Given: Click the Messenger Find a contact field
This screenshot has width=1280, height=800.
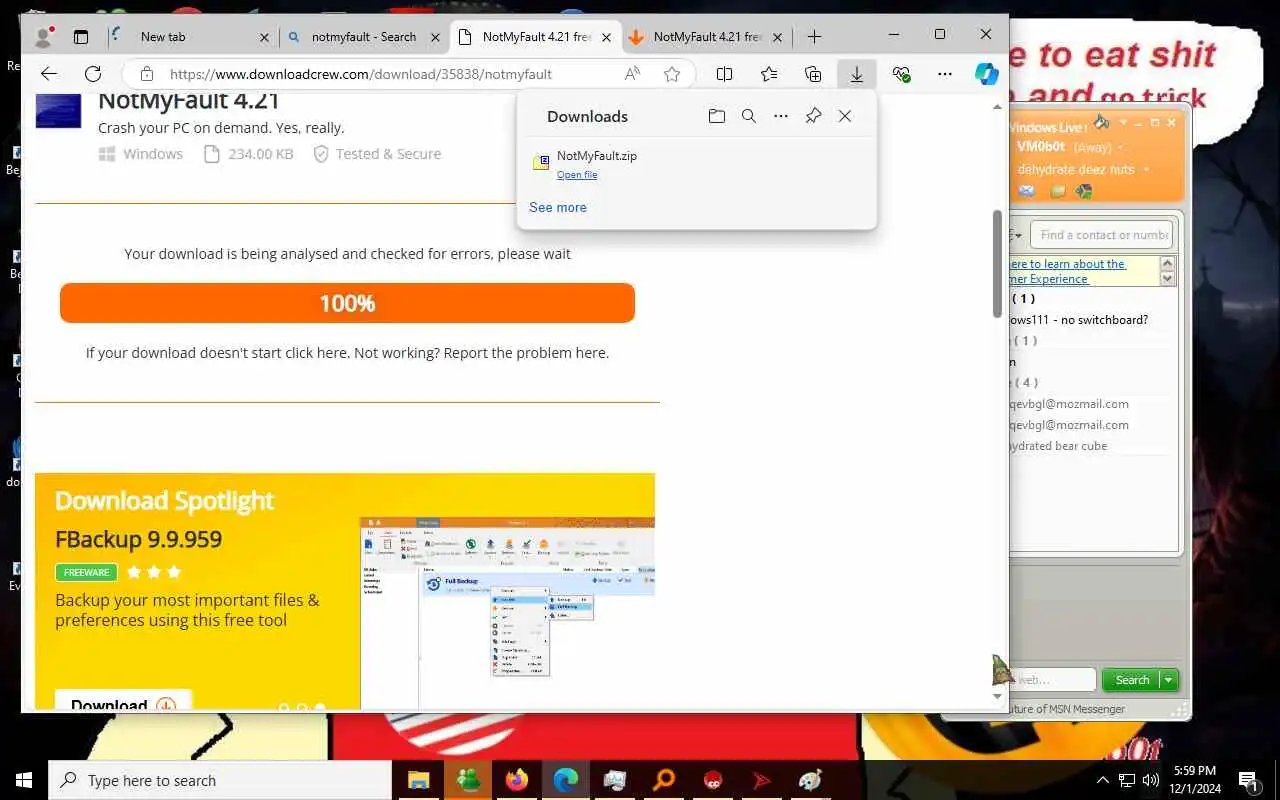Looking at the screenshot, I should [x=1102, y=235].
